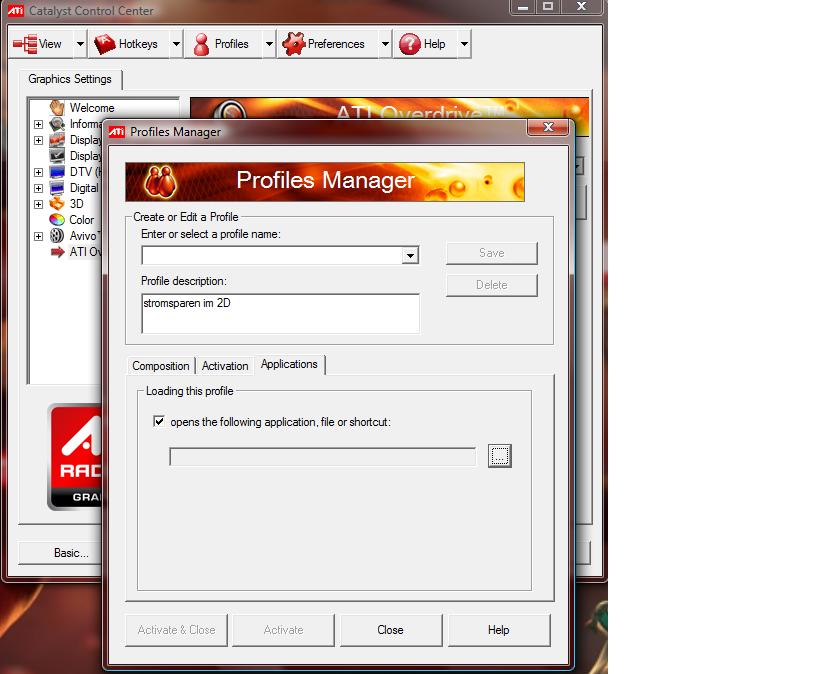This screenshot has height=674, width=840.
Task: Click the Help question mark icon
Action: [410, 44]
